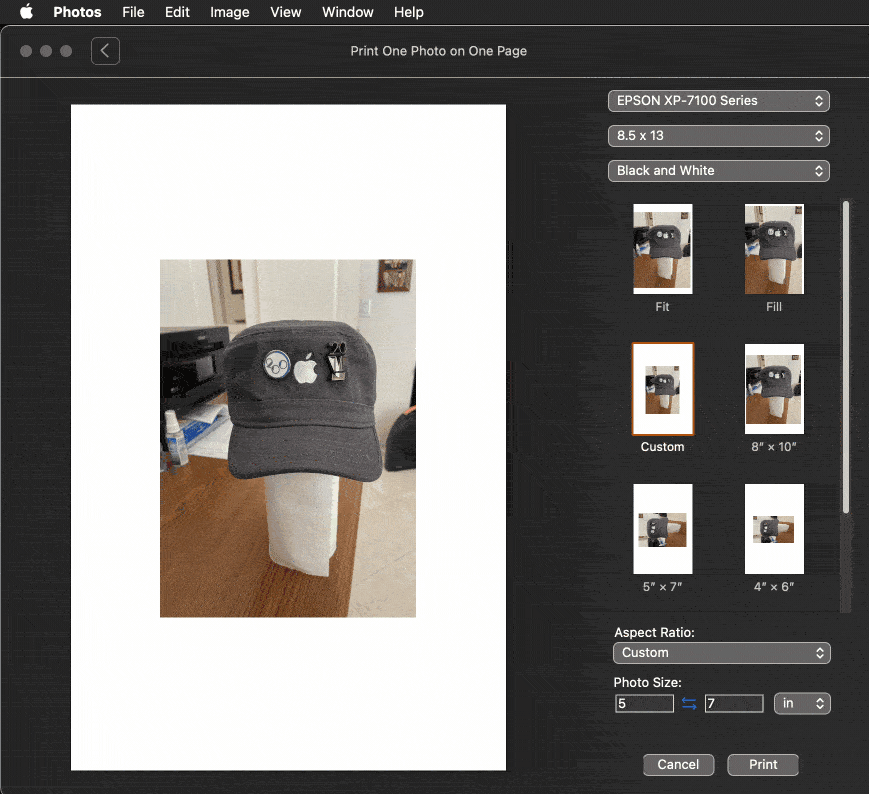The width and height of the screenshot is (869, 794).
Task: Swap photo width and height arrows
Action: pos(689,704)
